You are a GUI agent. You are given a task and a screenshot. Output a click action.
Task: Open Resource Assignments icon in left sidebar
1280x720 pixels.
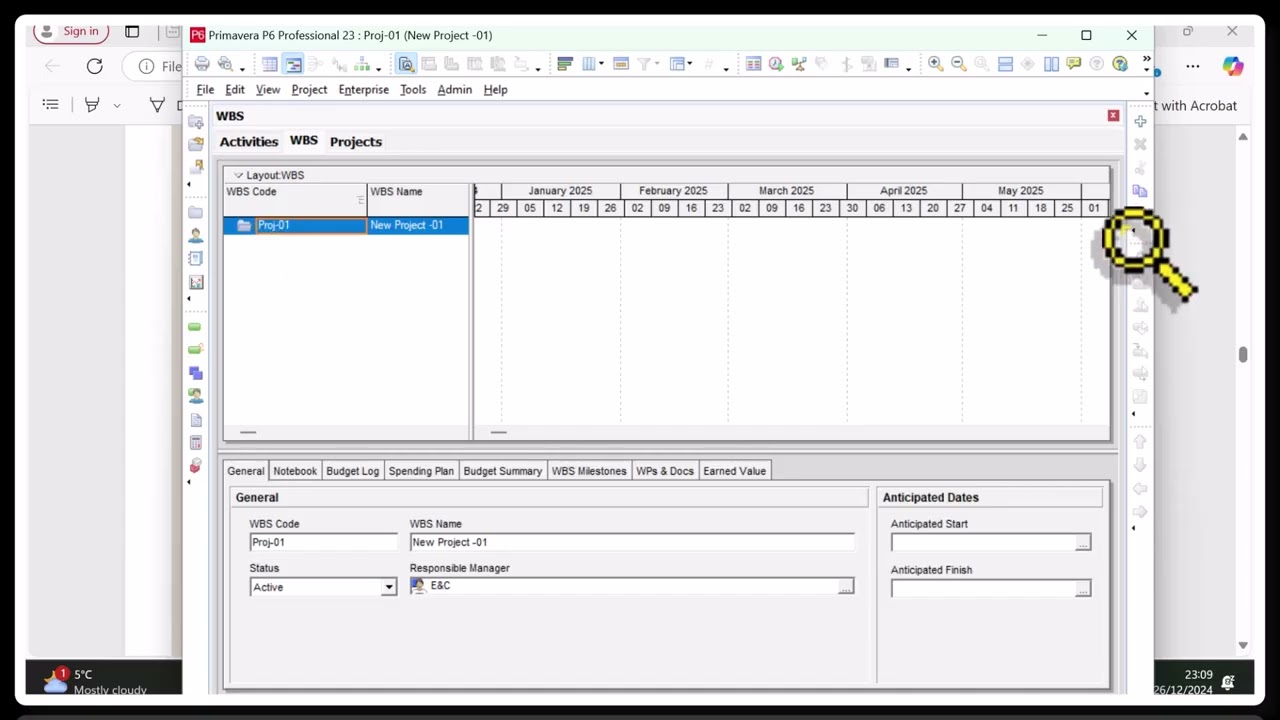point(195,395)
